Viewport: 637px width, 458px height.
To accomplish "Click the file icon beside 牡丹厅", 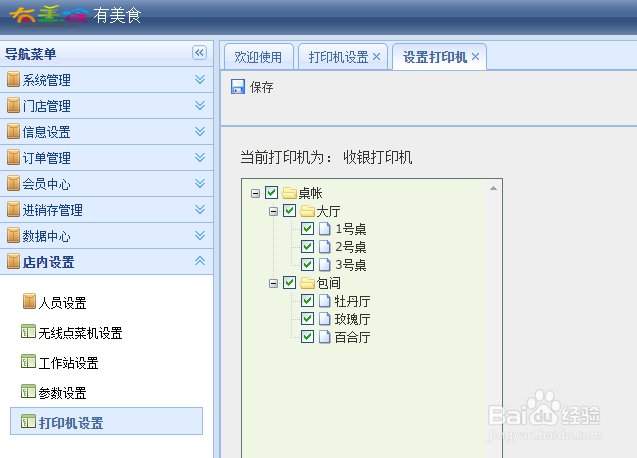I will (x=324, y=301).
